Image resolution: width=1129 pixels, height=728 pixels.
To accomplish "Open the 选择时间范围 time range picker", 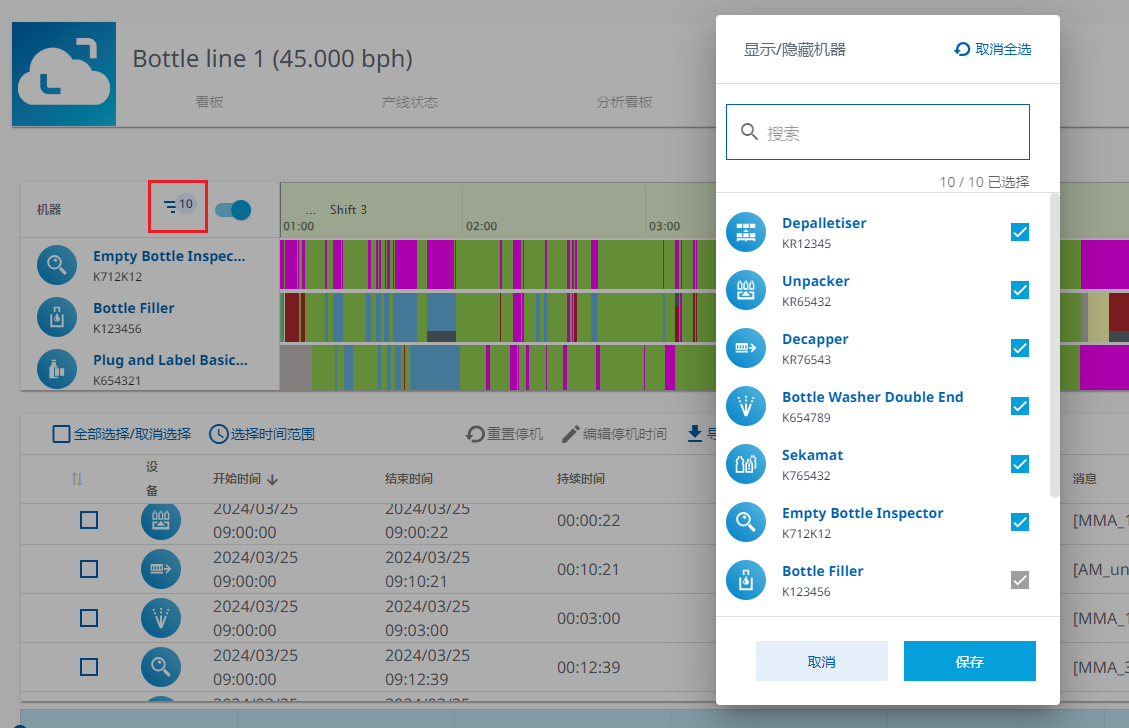I will pyautogui.click(x=262, y=434).
